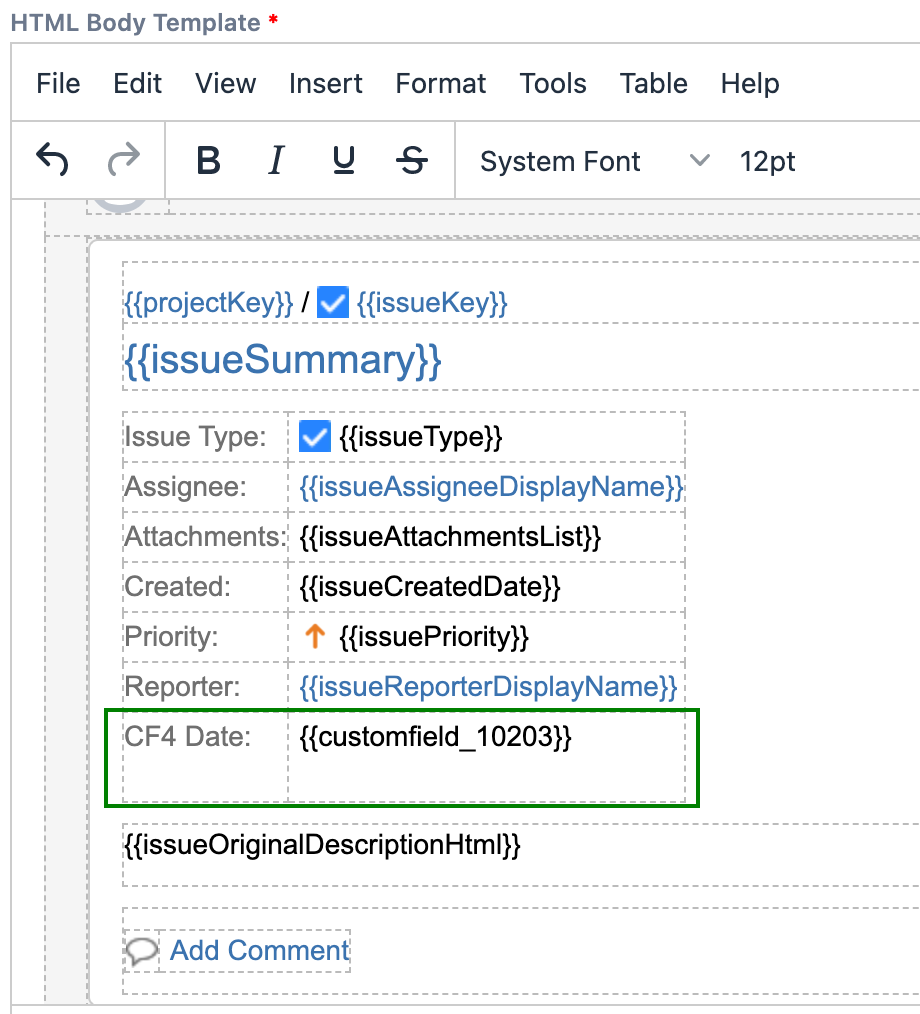Image resolution: width=920 pixels, height=1014 pixels.
Task: Click the orange priority arrow icon
Action: pyautogui.click(x=315, y=636)
